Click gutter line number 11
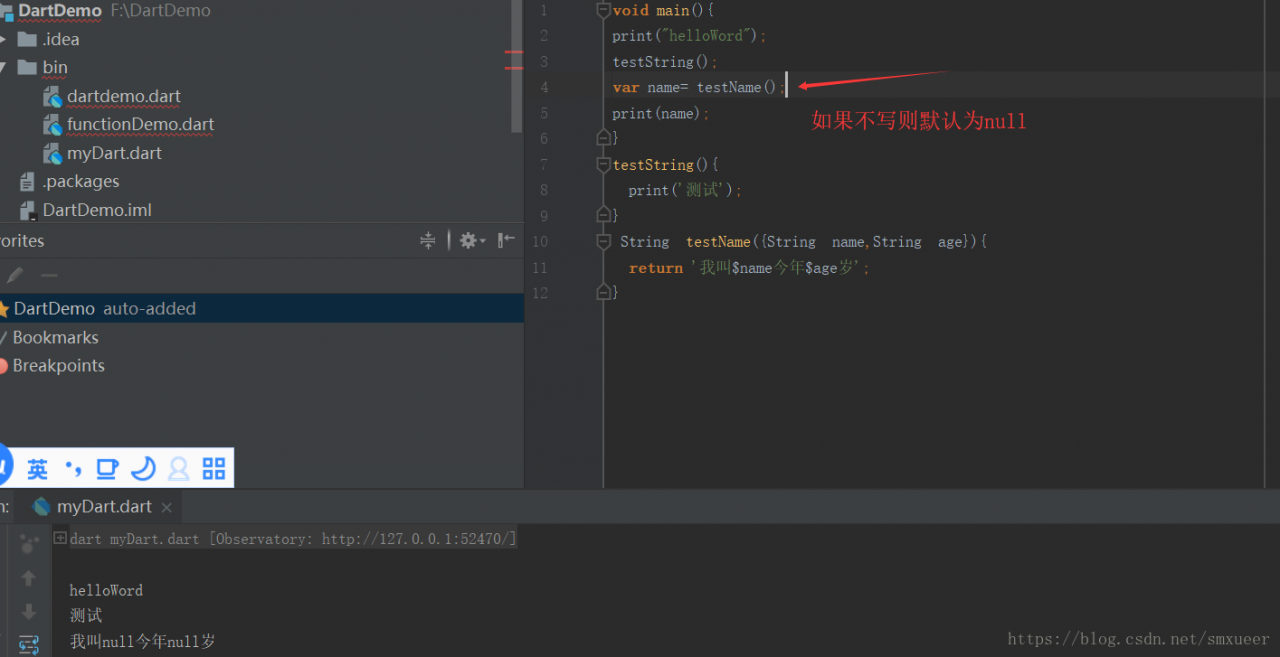Viewport: 1280px width, 657px height. pyautogui.click(x=541, y=267)
